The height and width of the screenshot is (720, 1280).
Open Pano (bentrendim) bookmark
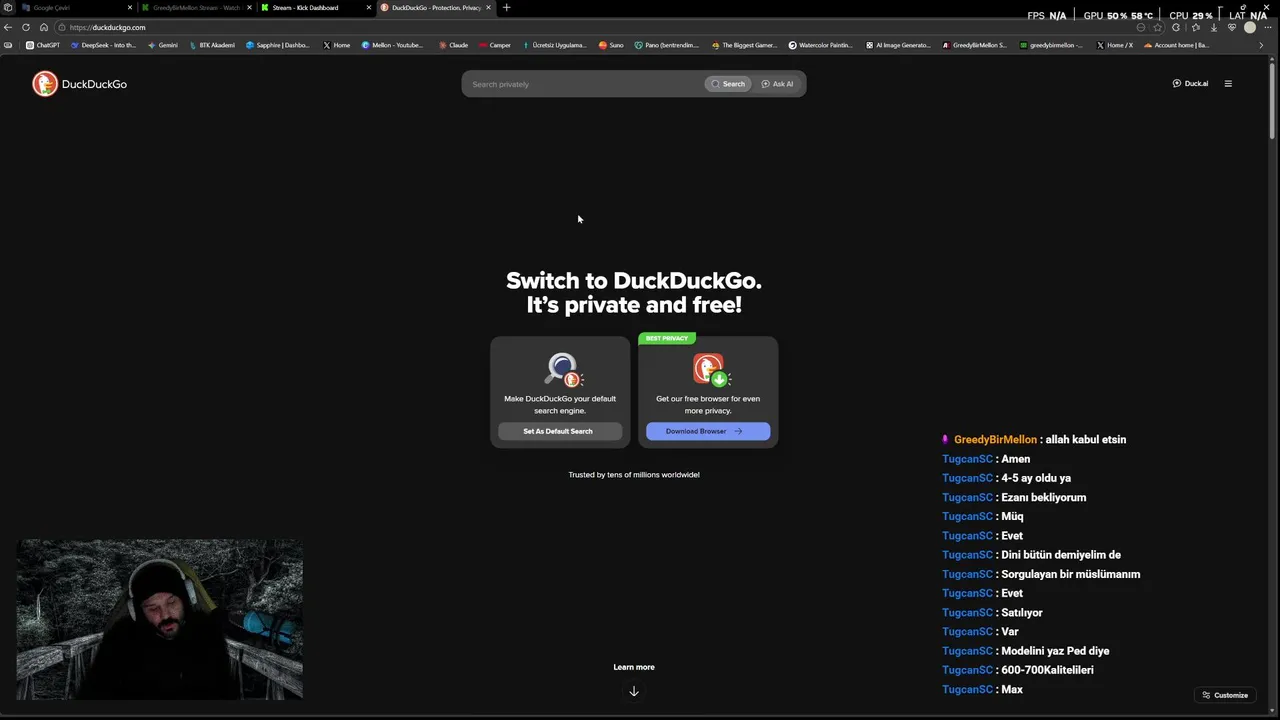(668, 45)
